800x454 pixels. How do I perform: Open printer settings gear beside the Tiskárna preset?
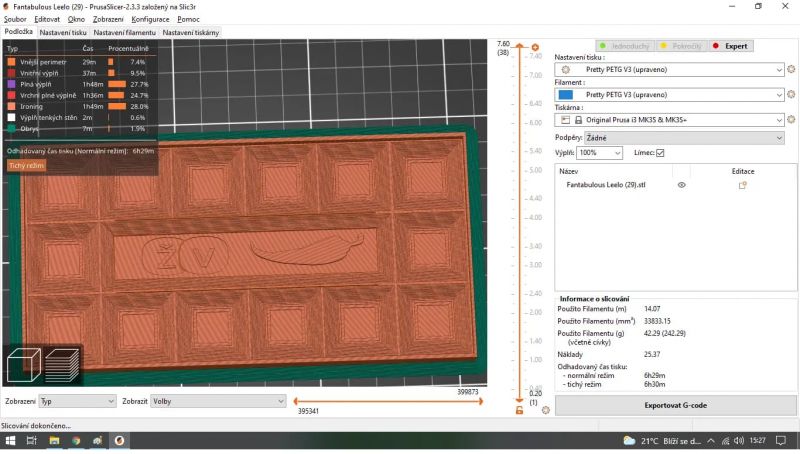click(790, 120)
